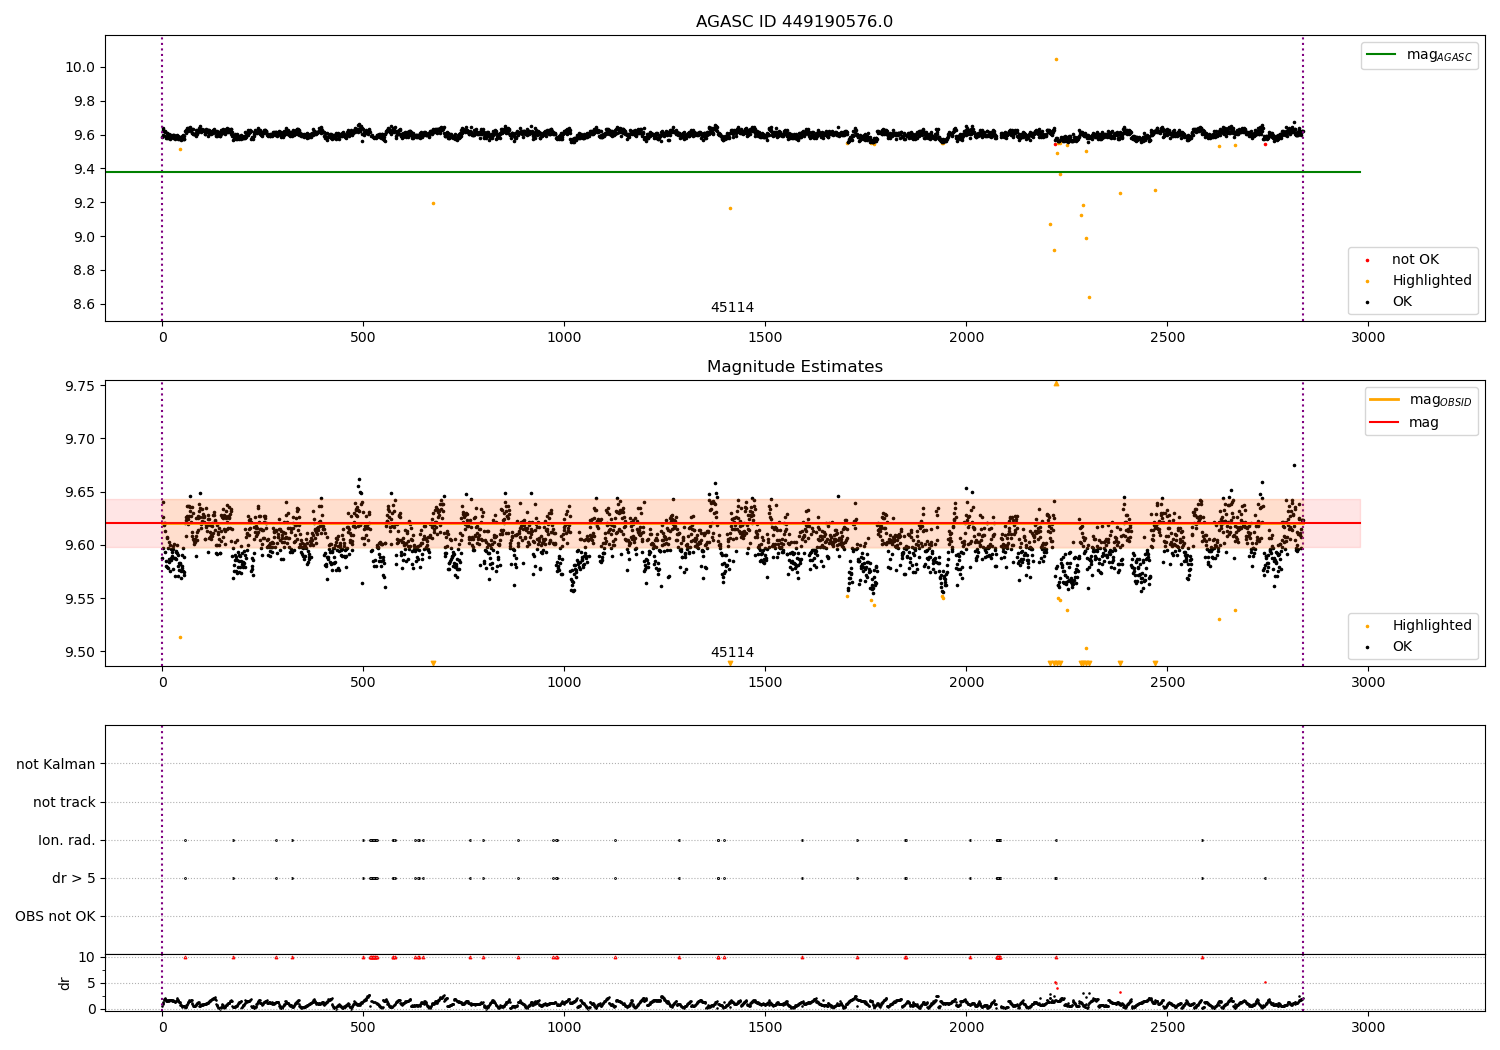Click the 'AGASC ID 449190576.0' plot title

(794, 22)
